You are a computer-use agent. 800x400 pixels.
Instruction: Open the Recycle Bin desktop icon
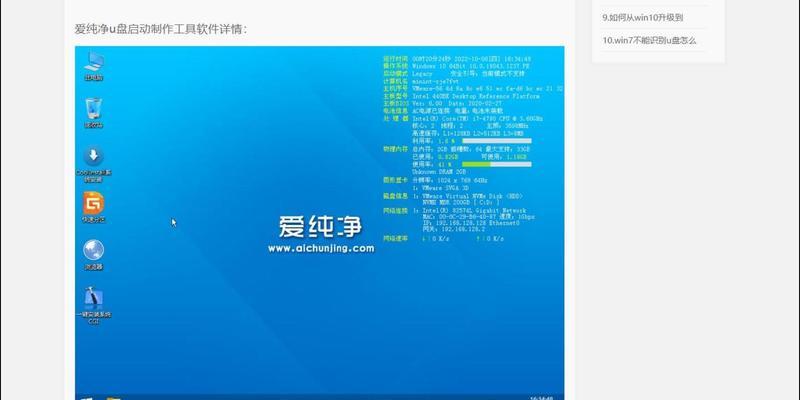(94, 112)
